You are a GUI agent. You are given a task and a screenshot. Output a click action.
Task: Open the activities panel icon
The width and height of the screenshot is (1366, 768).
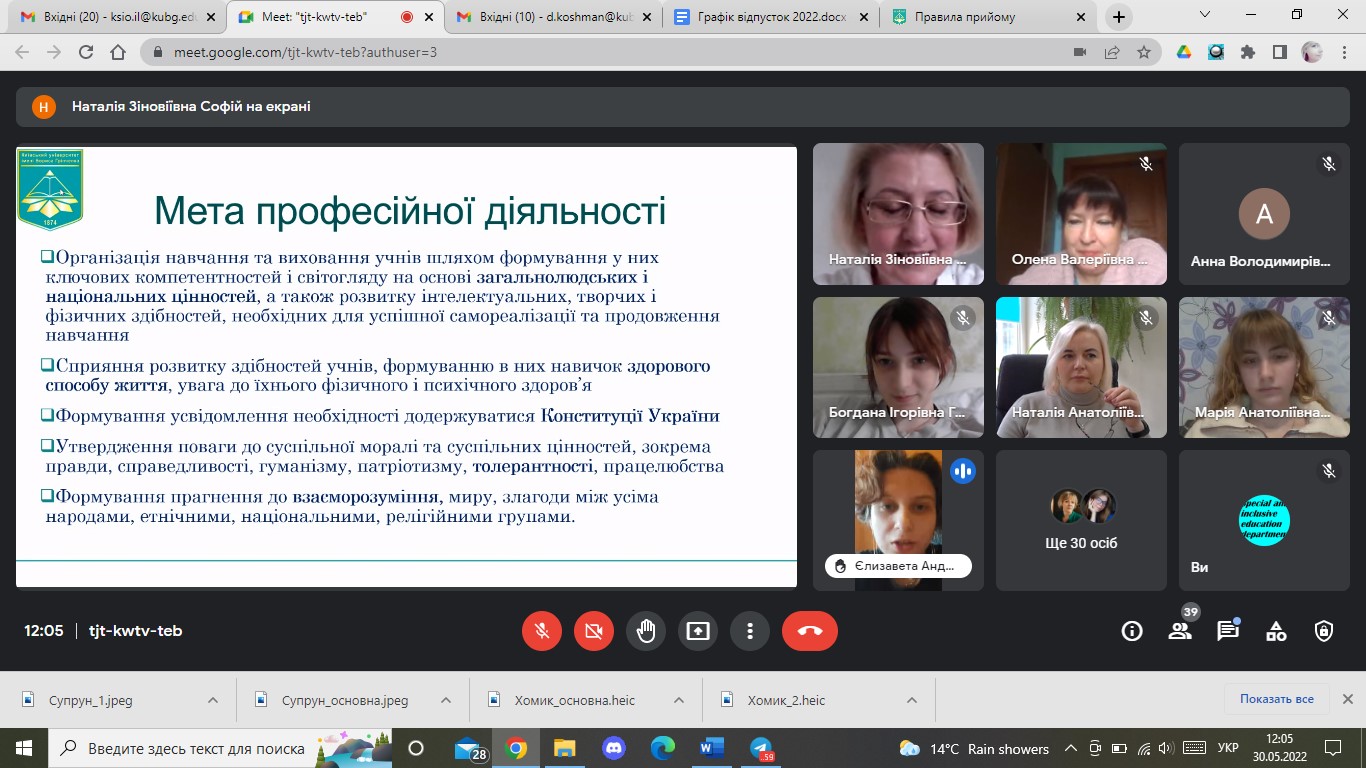1276,631
